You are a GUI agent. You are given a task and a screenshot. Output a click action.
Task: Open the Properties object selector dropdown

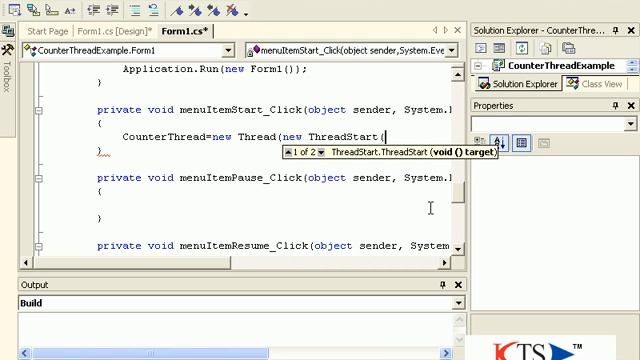[x=631, y=124]
